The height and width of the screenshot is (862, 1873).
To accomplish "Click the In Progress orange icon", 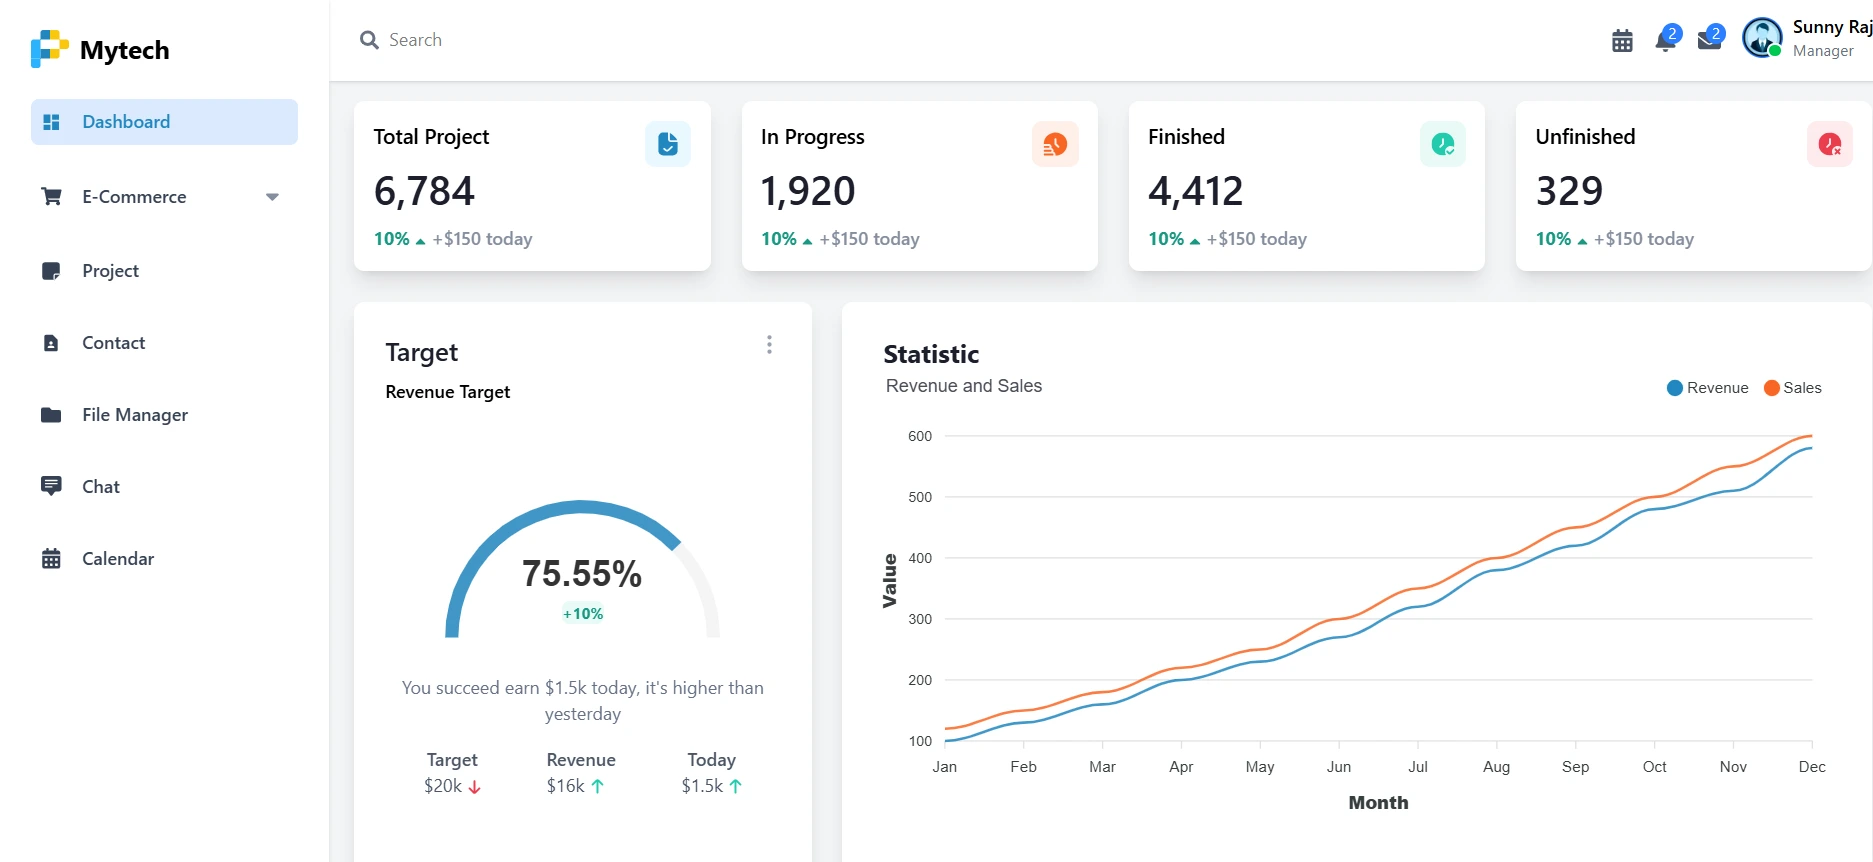I will pos(1055,144).
